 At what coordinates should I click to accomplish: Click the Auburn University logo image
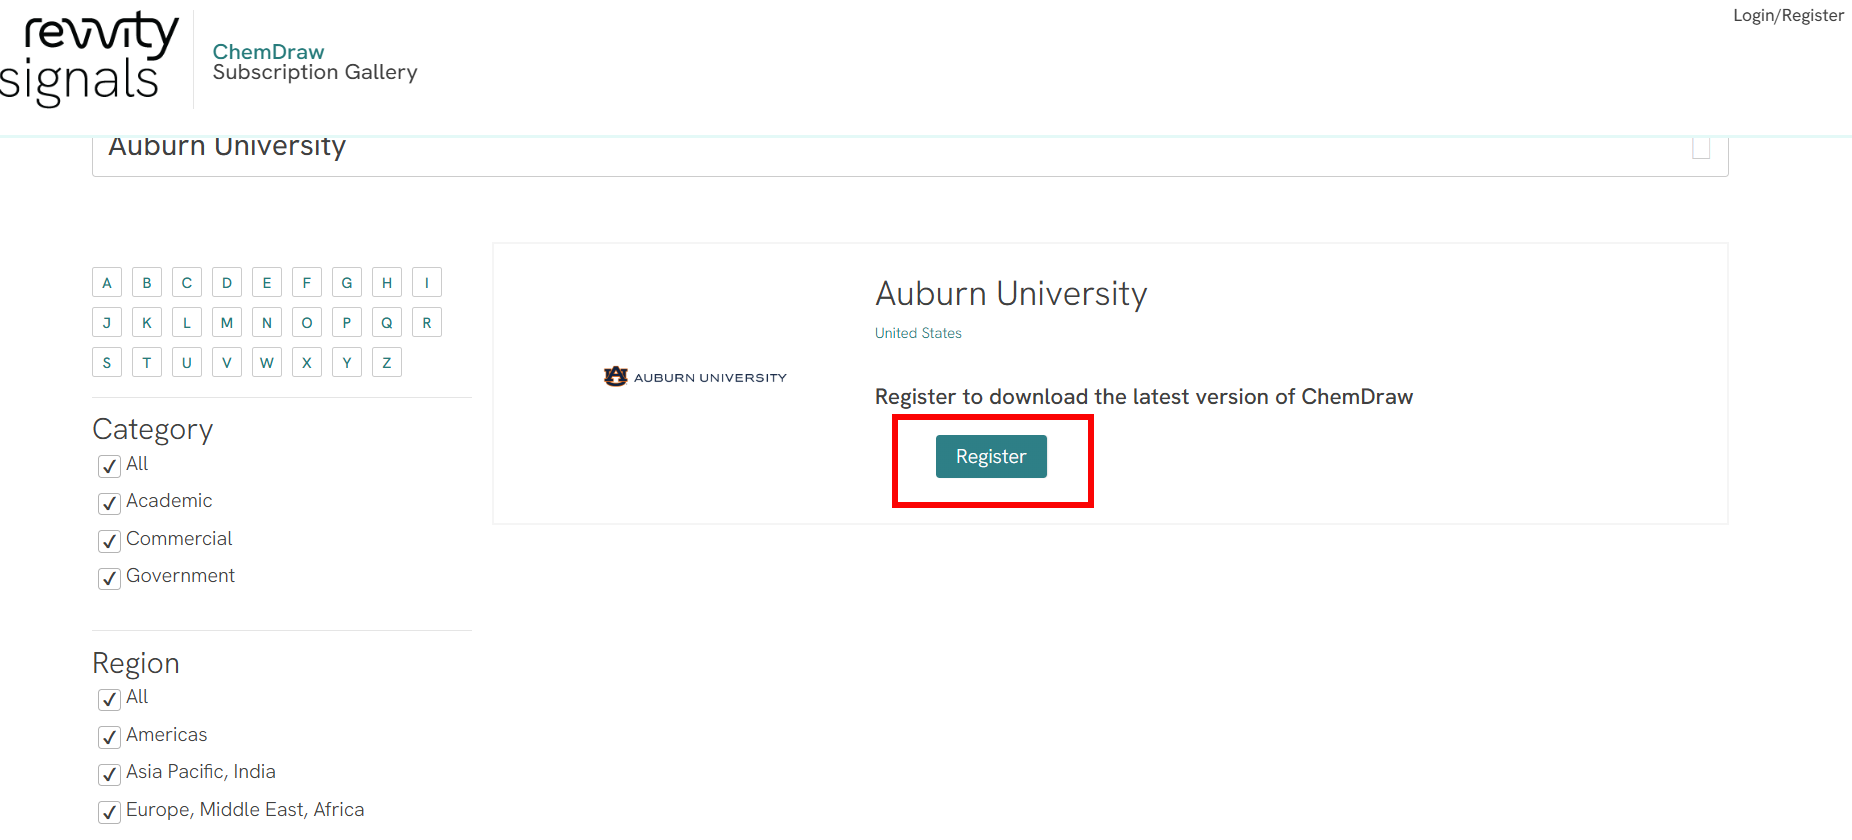pos(695,377)
